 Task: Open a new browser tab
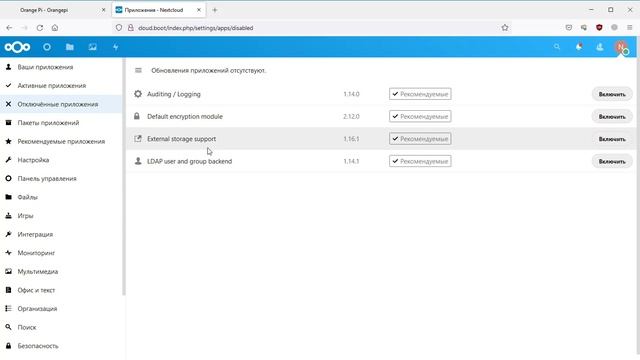click(215, 10)
